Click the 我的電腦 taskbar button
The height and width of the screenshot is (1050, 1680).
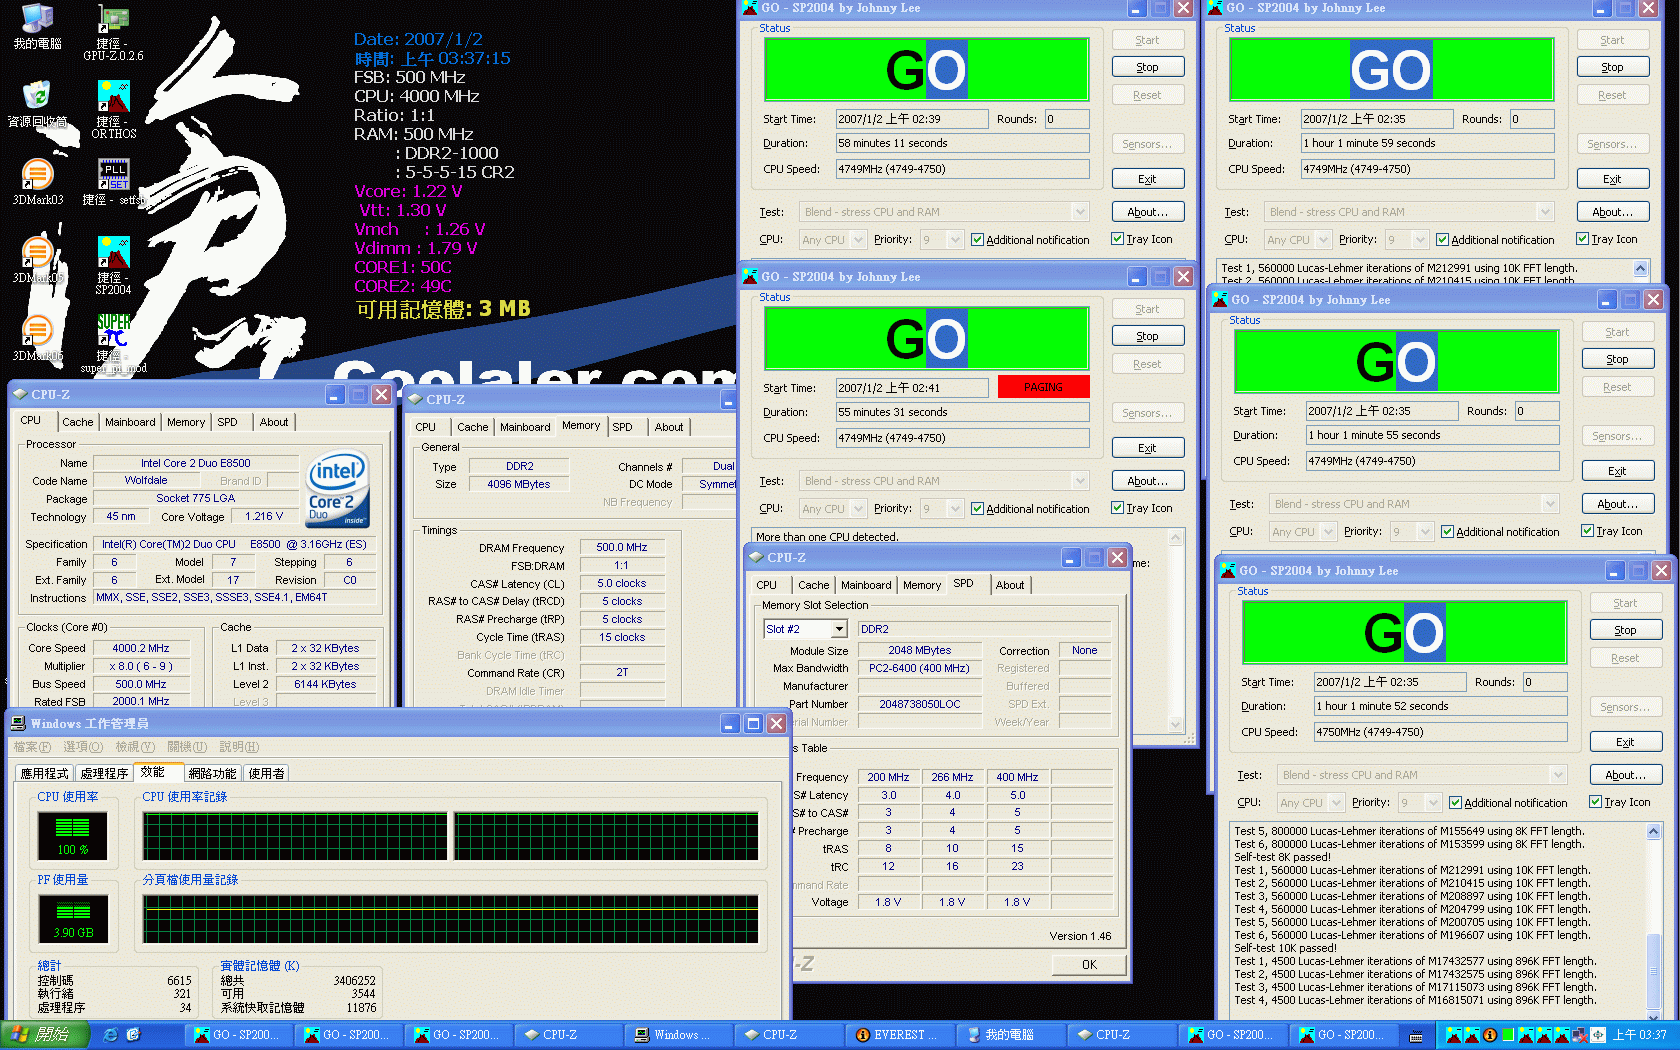(1008, 1035)
